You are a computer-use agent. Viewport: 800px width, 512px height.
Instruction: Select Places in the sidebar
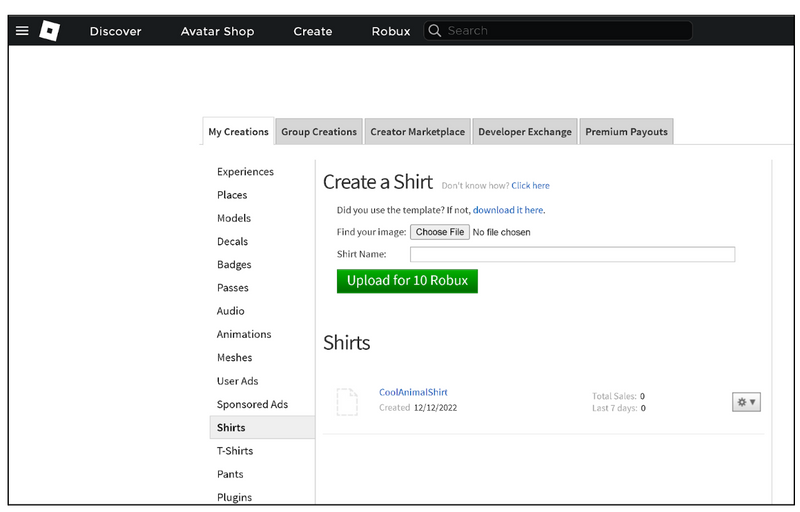pos(232,195)
